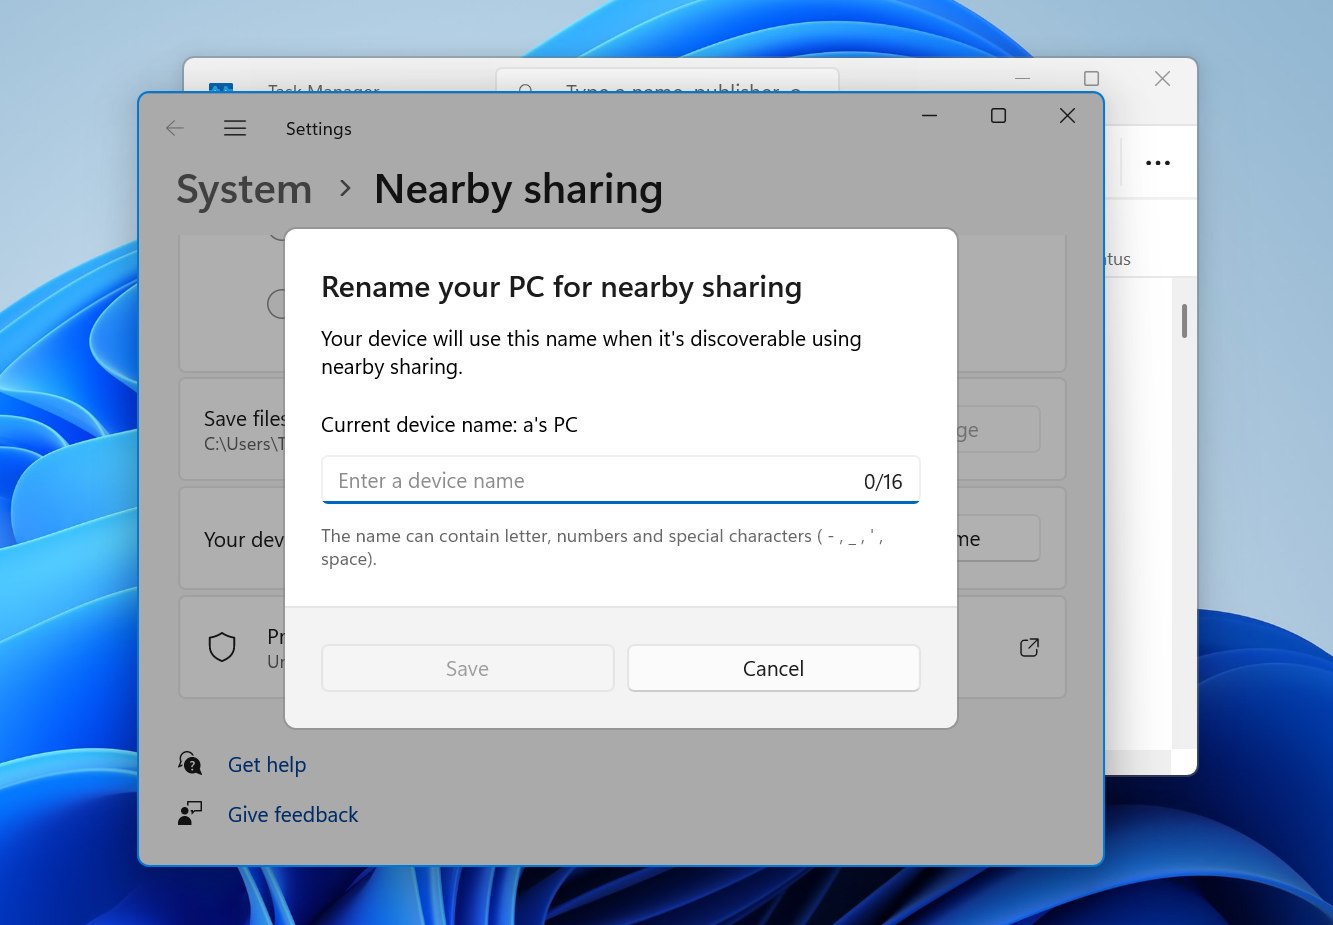Screen dimensions: 1333x925
Task: Click the 'Rename your PC for nearby sharing' heading
Action: tap(561, 287)
